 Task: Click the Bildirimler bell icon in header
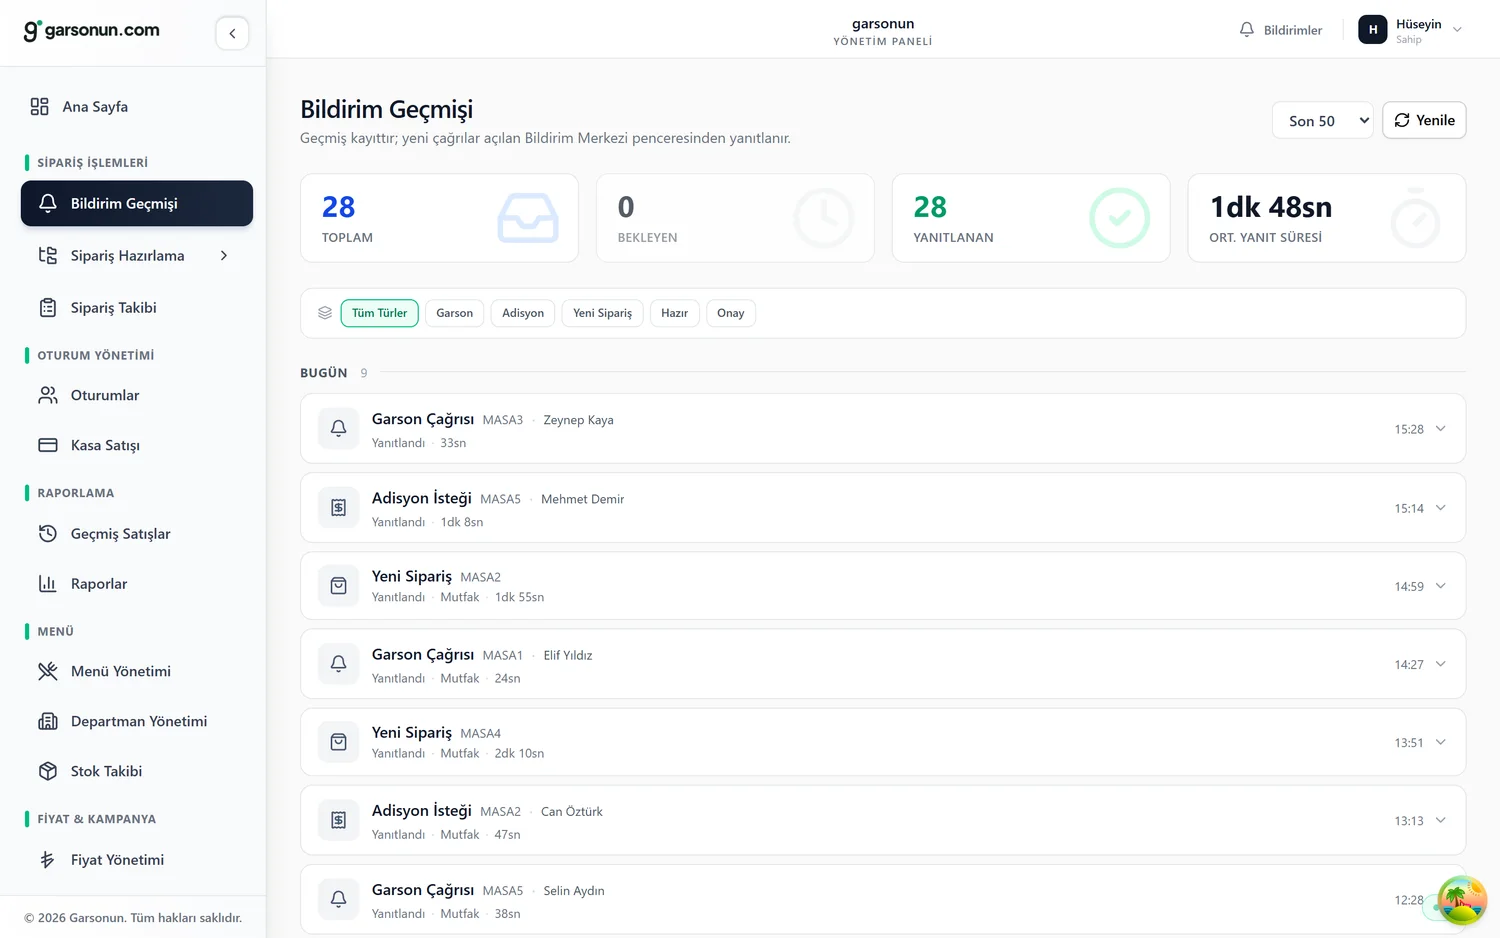[x=1246, y=30]
